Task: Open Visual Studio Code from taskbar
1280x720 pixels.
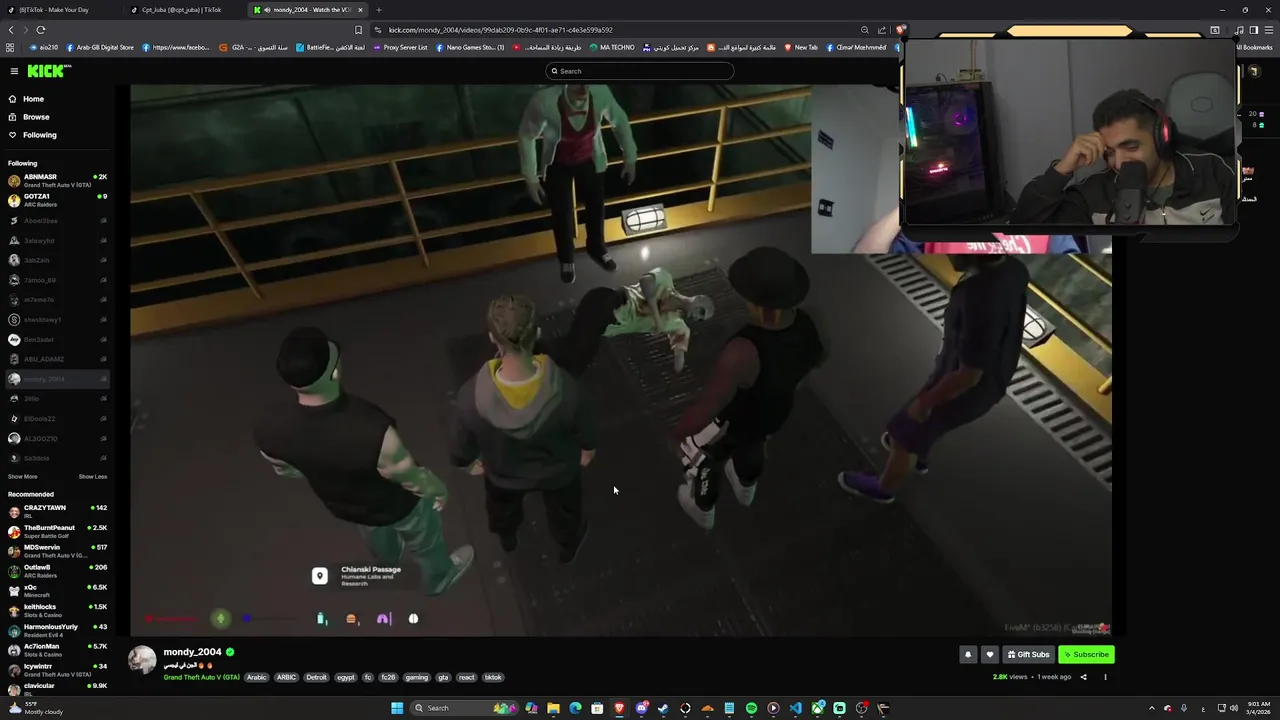Action: pos(795,708)
